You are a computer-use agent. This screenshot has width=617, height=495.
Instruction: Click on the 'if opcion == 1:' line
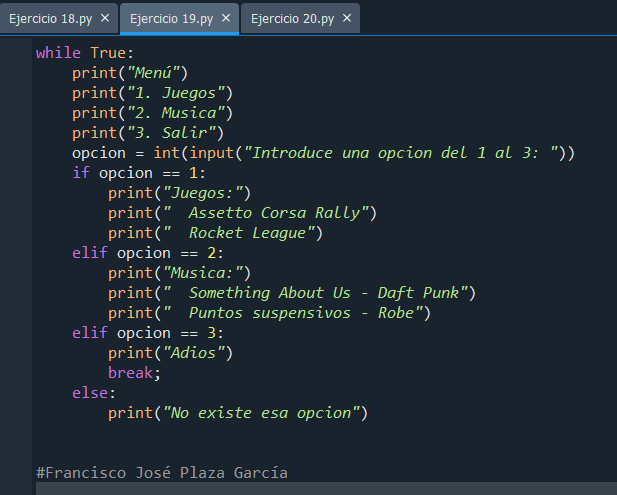coord(138,173)
